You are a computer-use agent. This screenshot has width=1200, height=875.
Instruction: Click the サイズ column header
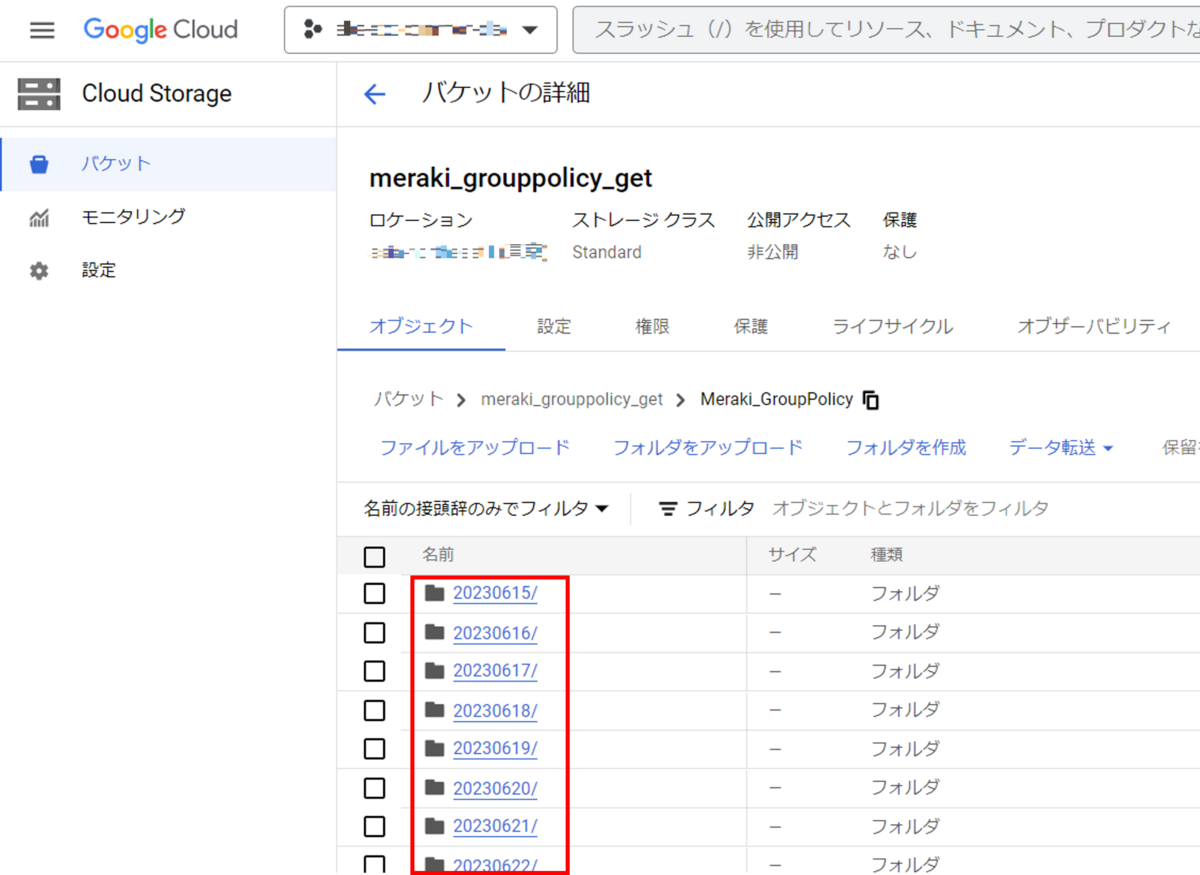tap(793, 555)
